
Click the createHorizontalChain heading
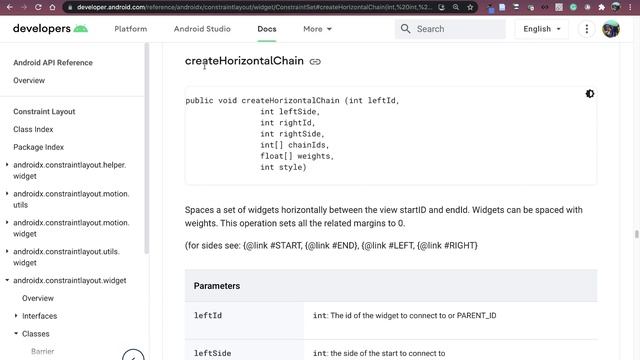244,61
